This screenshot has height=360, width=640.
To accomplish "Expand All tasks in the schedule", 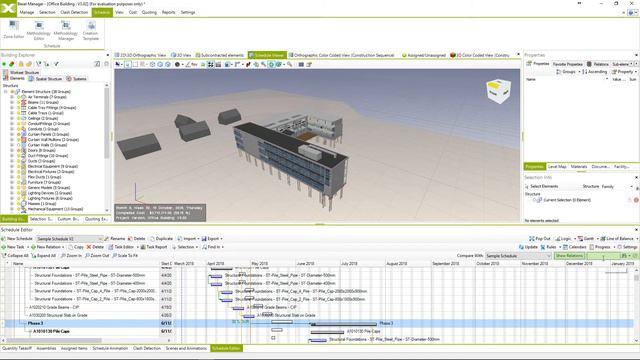I will point(44,256).
